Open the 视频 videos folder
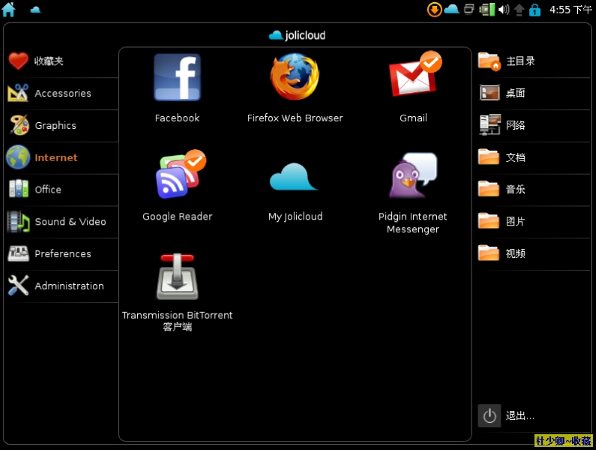596x450 pixels. point(533,254)
